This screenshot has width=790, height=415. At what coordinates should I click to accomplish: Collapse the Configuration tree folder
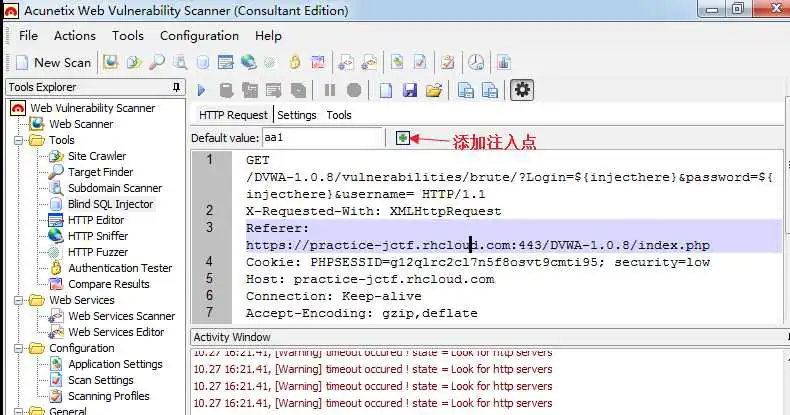coord(19,348)
